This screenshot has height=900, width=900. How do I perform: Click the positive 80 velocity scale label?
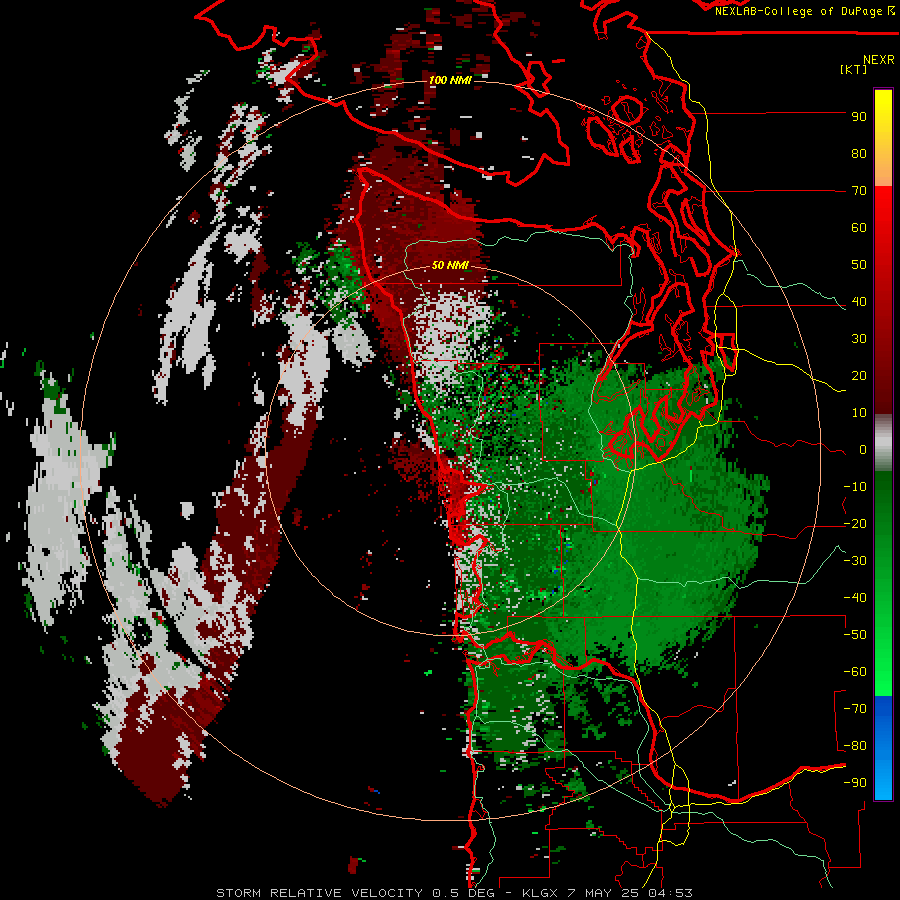click(x=859, y=154)
